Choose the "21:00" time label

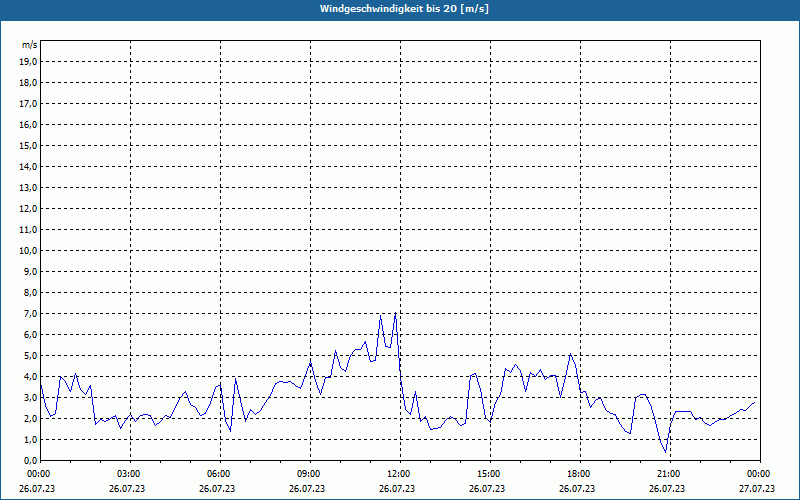point(670,474)
